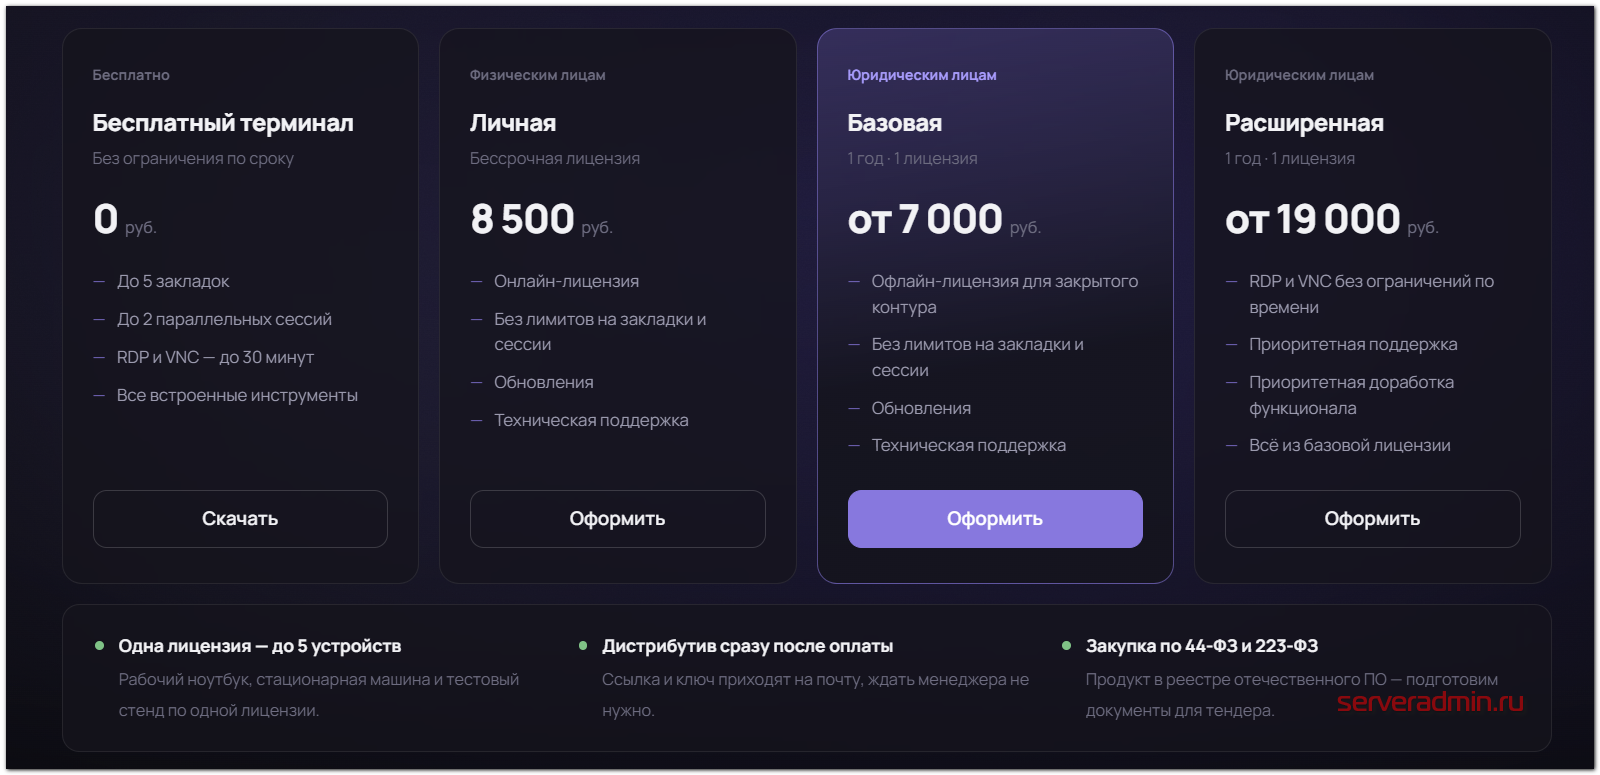This screenshot has width=1600, height=775.
Task: Select the Личная plan title
Action: point(513,123)
